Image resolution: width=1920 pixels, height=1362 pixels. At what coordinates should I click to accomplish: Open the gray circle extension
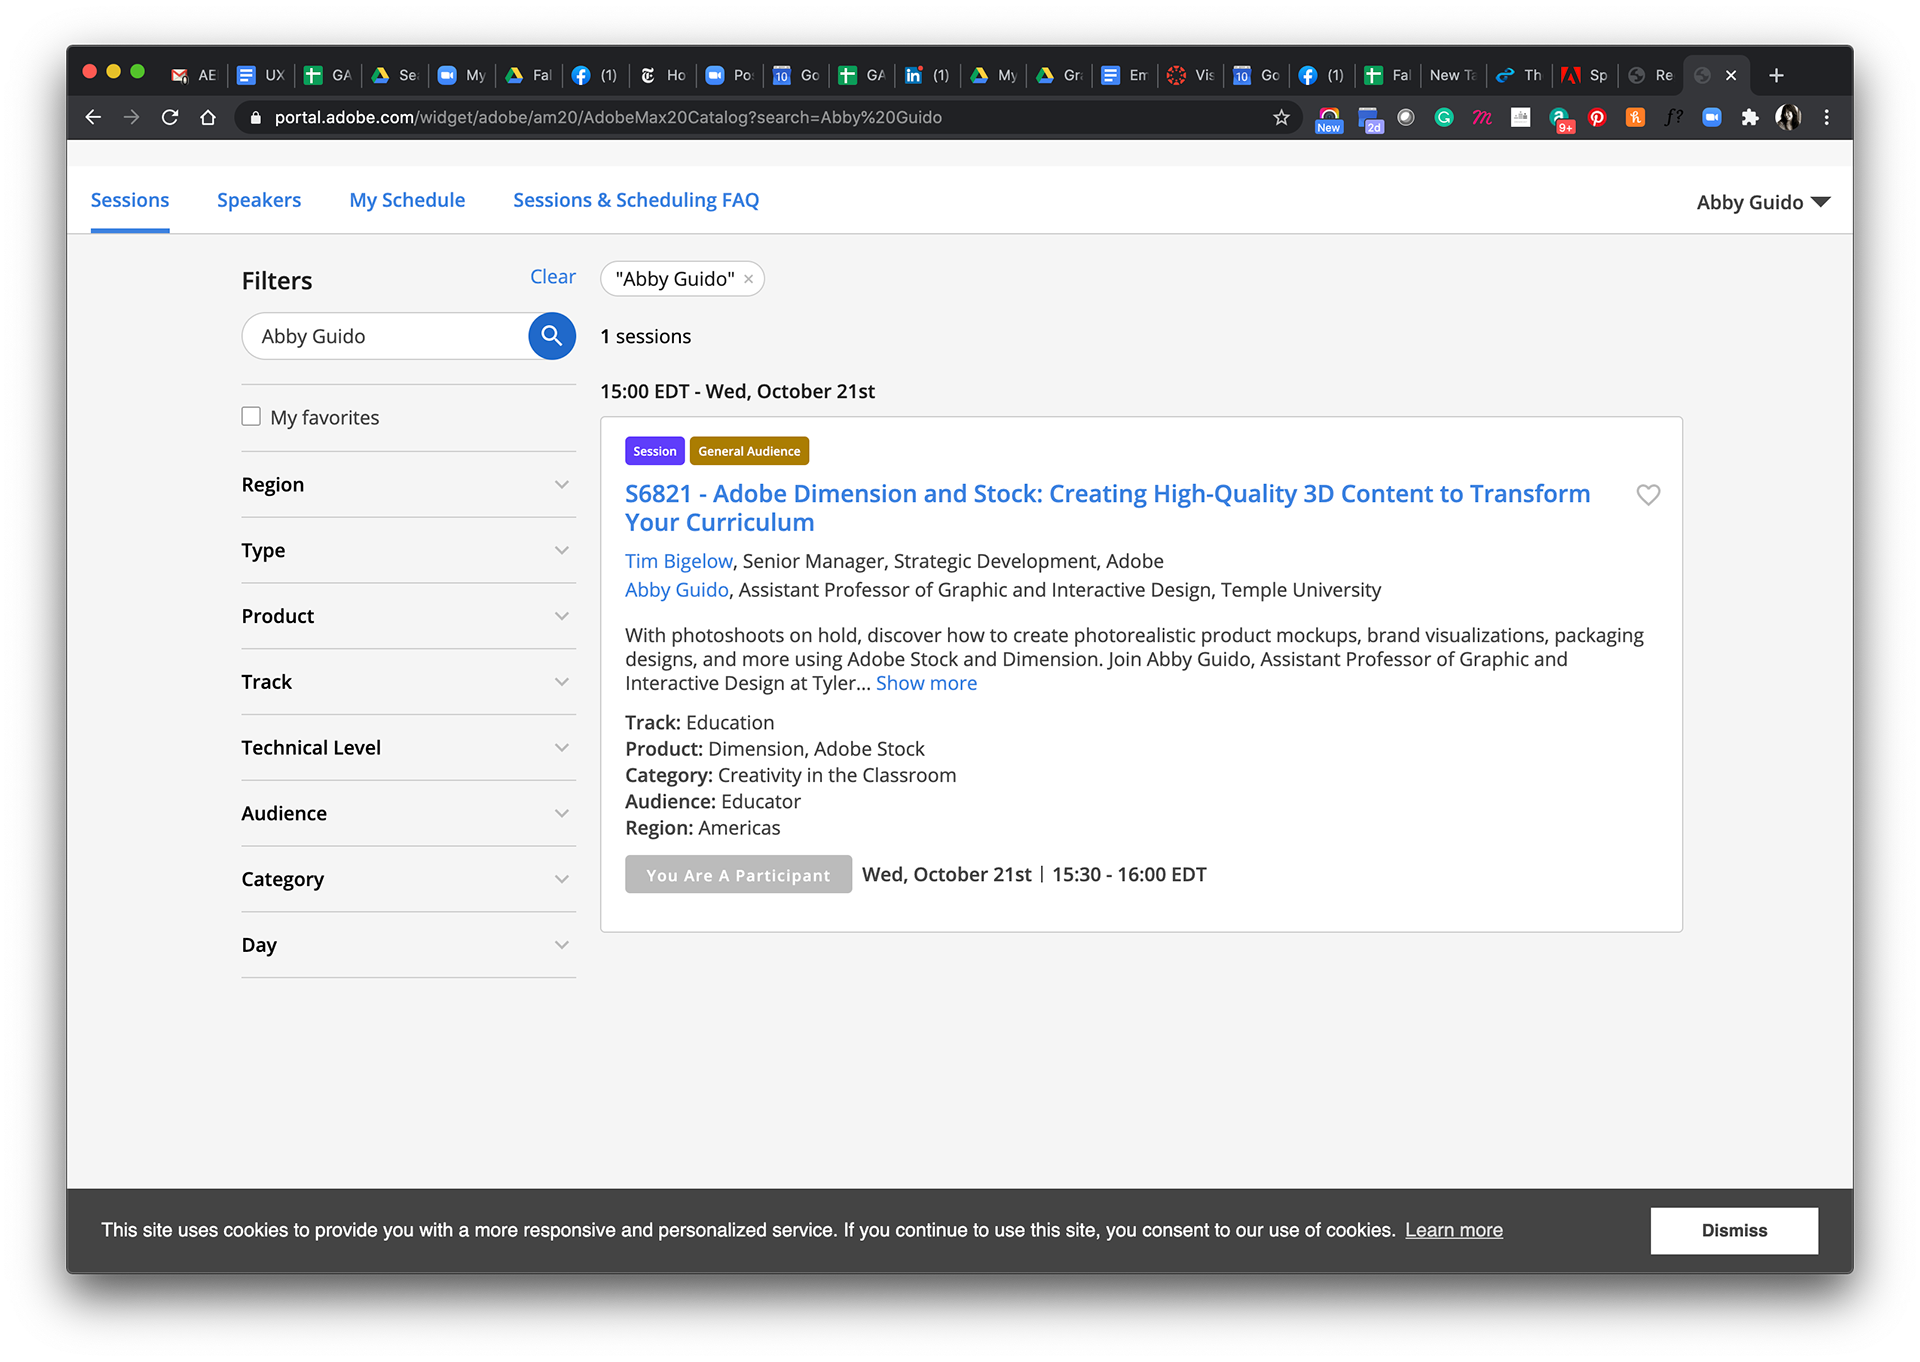point(1406,117)
